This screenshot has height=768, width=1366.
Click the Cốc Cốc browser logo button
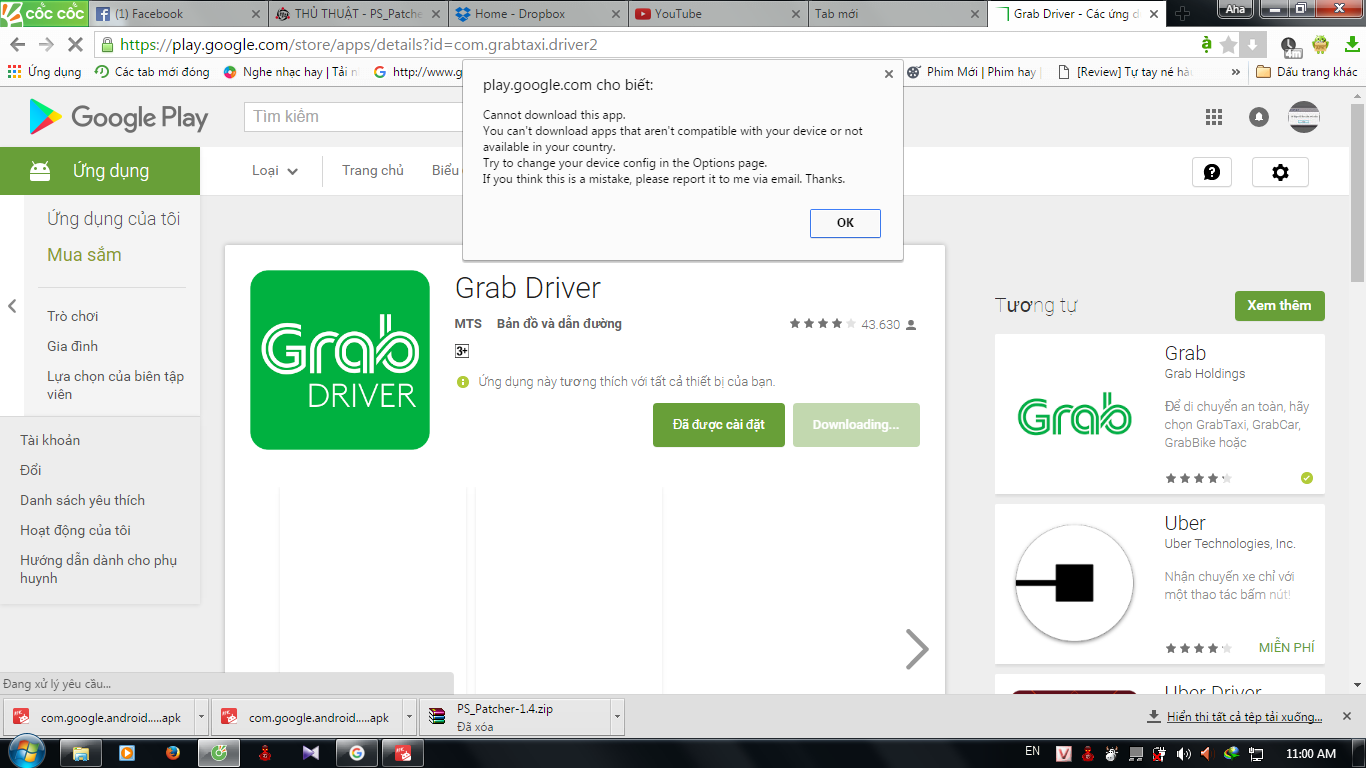click(44, 13)
